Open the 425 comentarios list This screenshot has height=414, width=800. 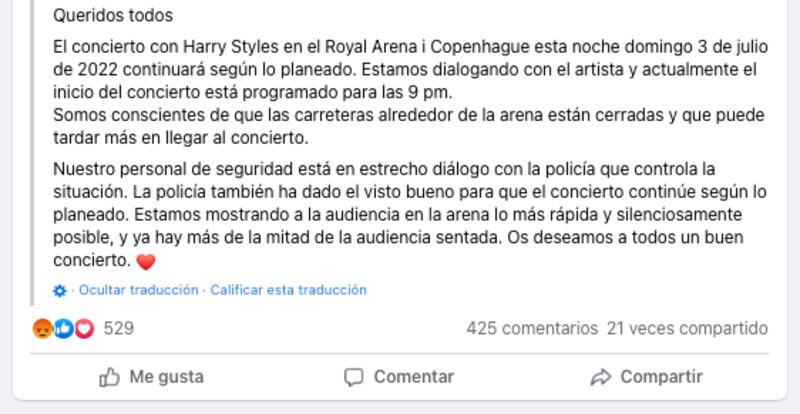(x=532, y=328)
